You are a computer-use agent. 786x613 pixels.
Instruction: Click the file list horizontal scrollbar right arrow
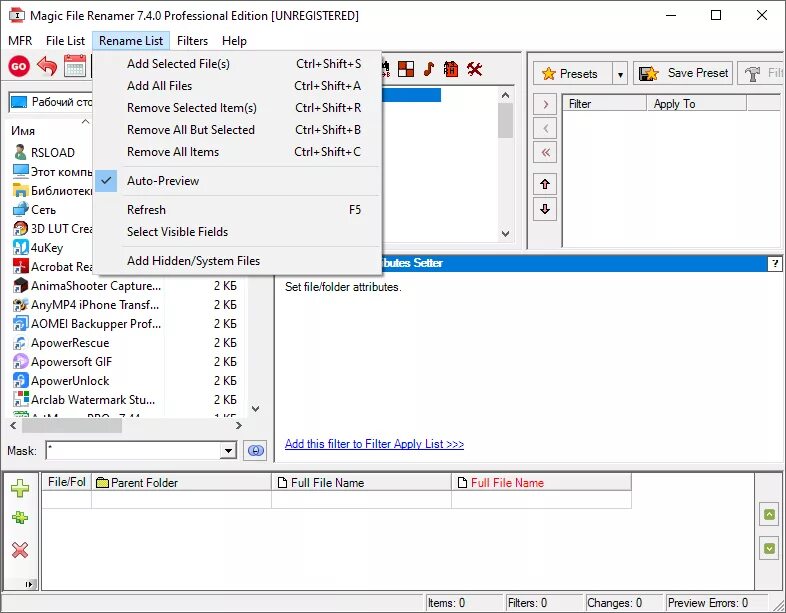tap(239, 426)
